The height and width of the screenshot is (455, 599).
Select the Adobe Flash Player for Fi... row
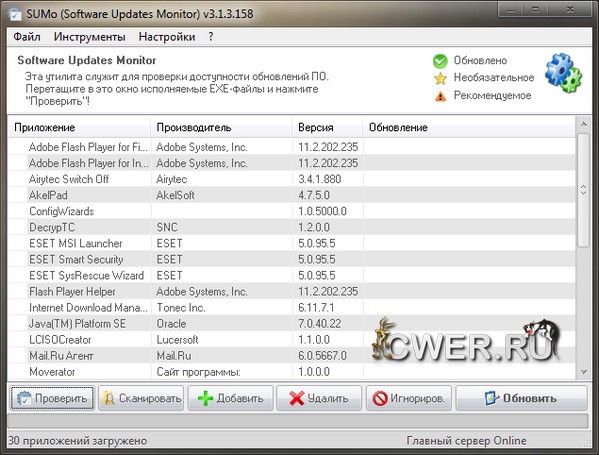pyautogui.click(x=292, y=147)
